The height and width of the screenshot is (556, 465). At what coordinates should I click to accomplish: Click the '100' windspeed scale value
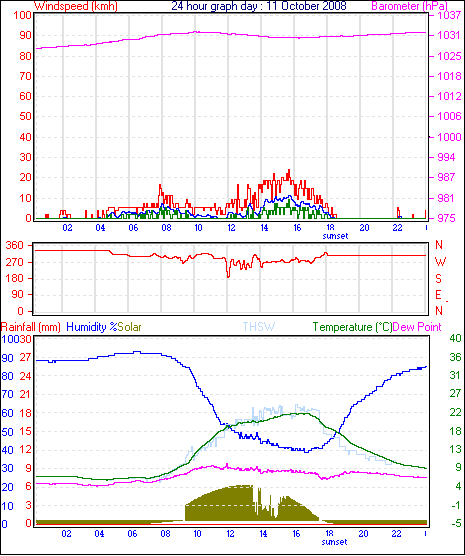point(22,15)
